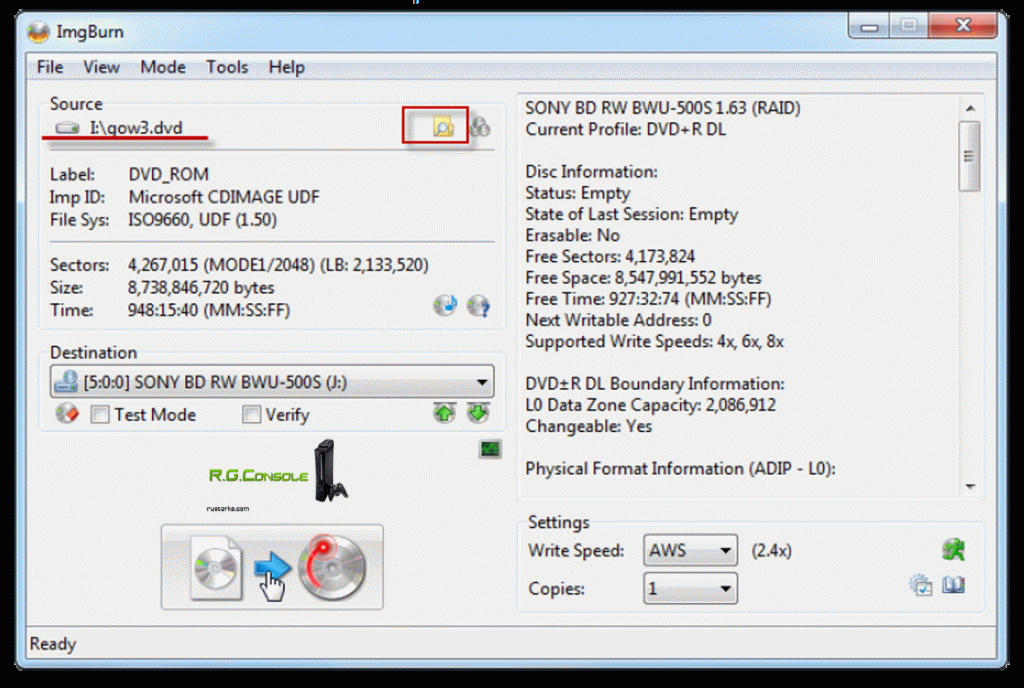The height and width of the screenshot is (688, 1024).
Task: Click the source path I:\gow3.dvd
Action: [x=136, y=127]
